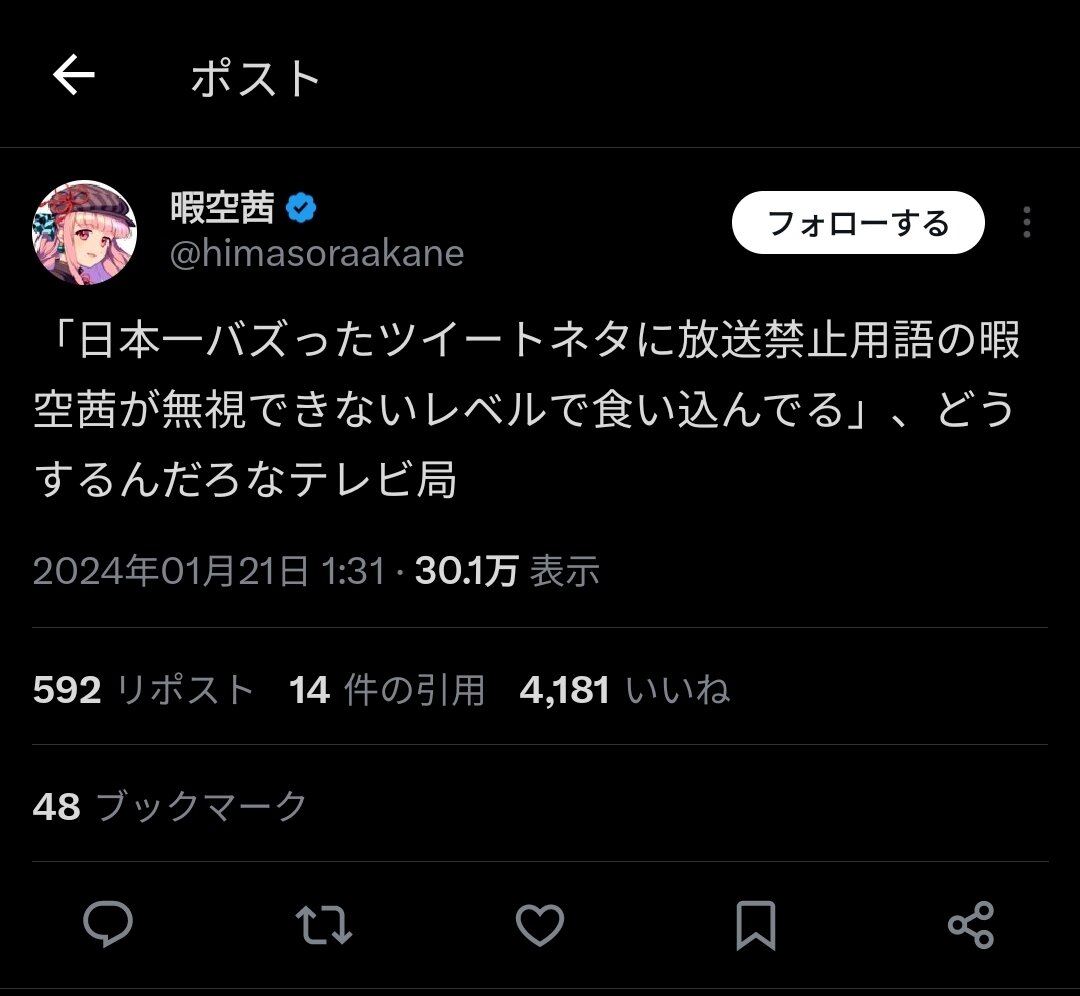Viewport: 1080px width, 996px height.
Task: Click the 48 ブックマーク count
Action: [169, 806]
